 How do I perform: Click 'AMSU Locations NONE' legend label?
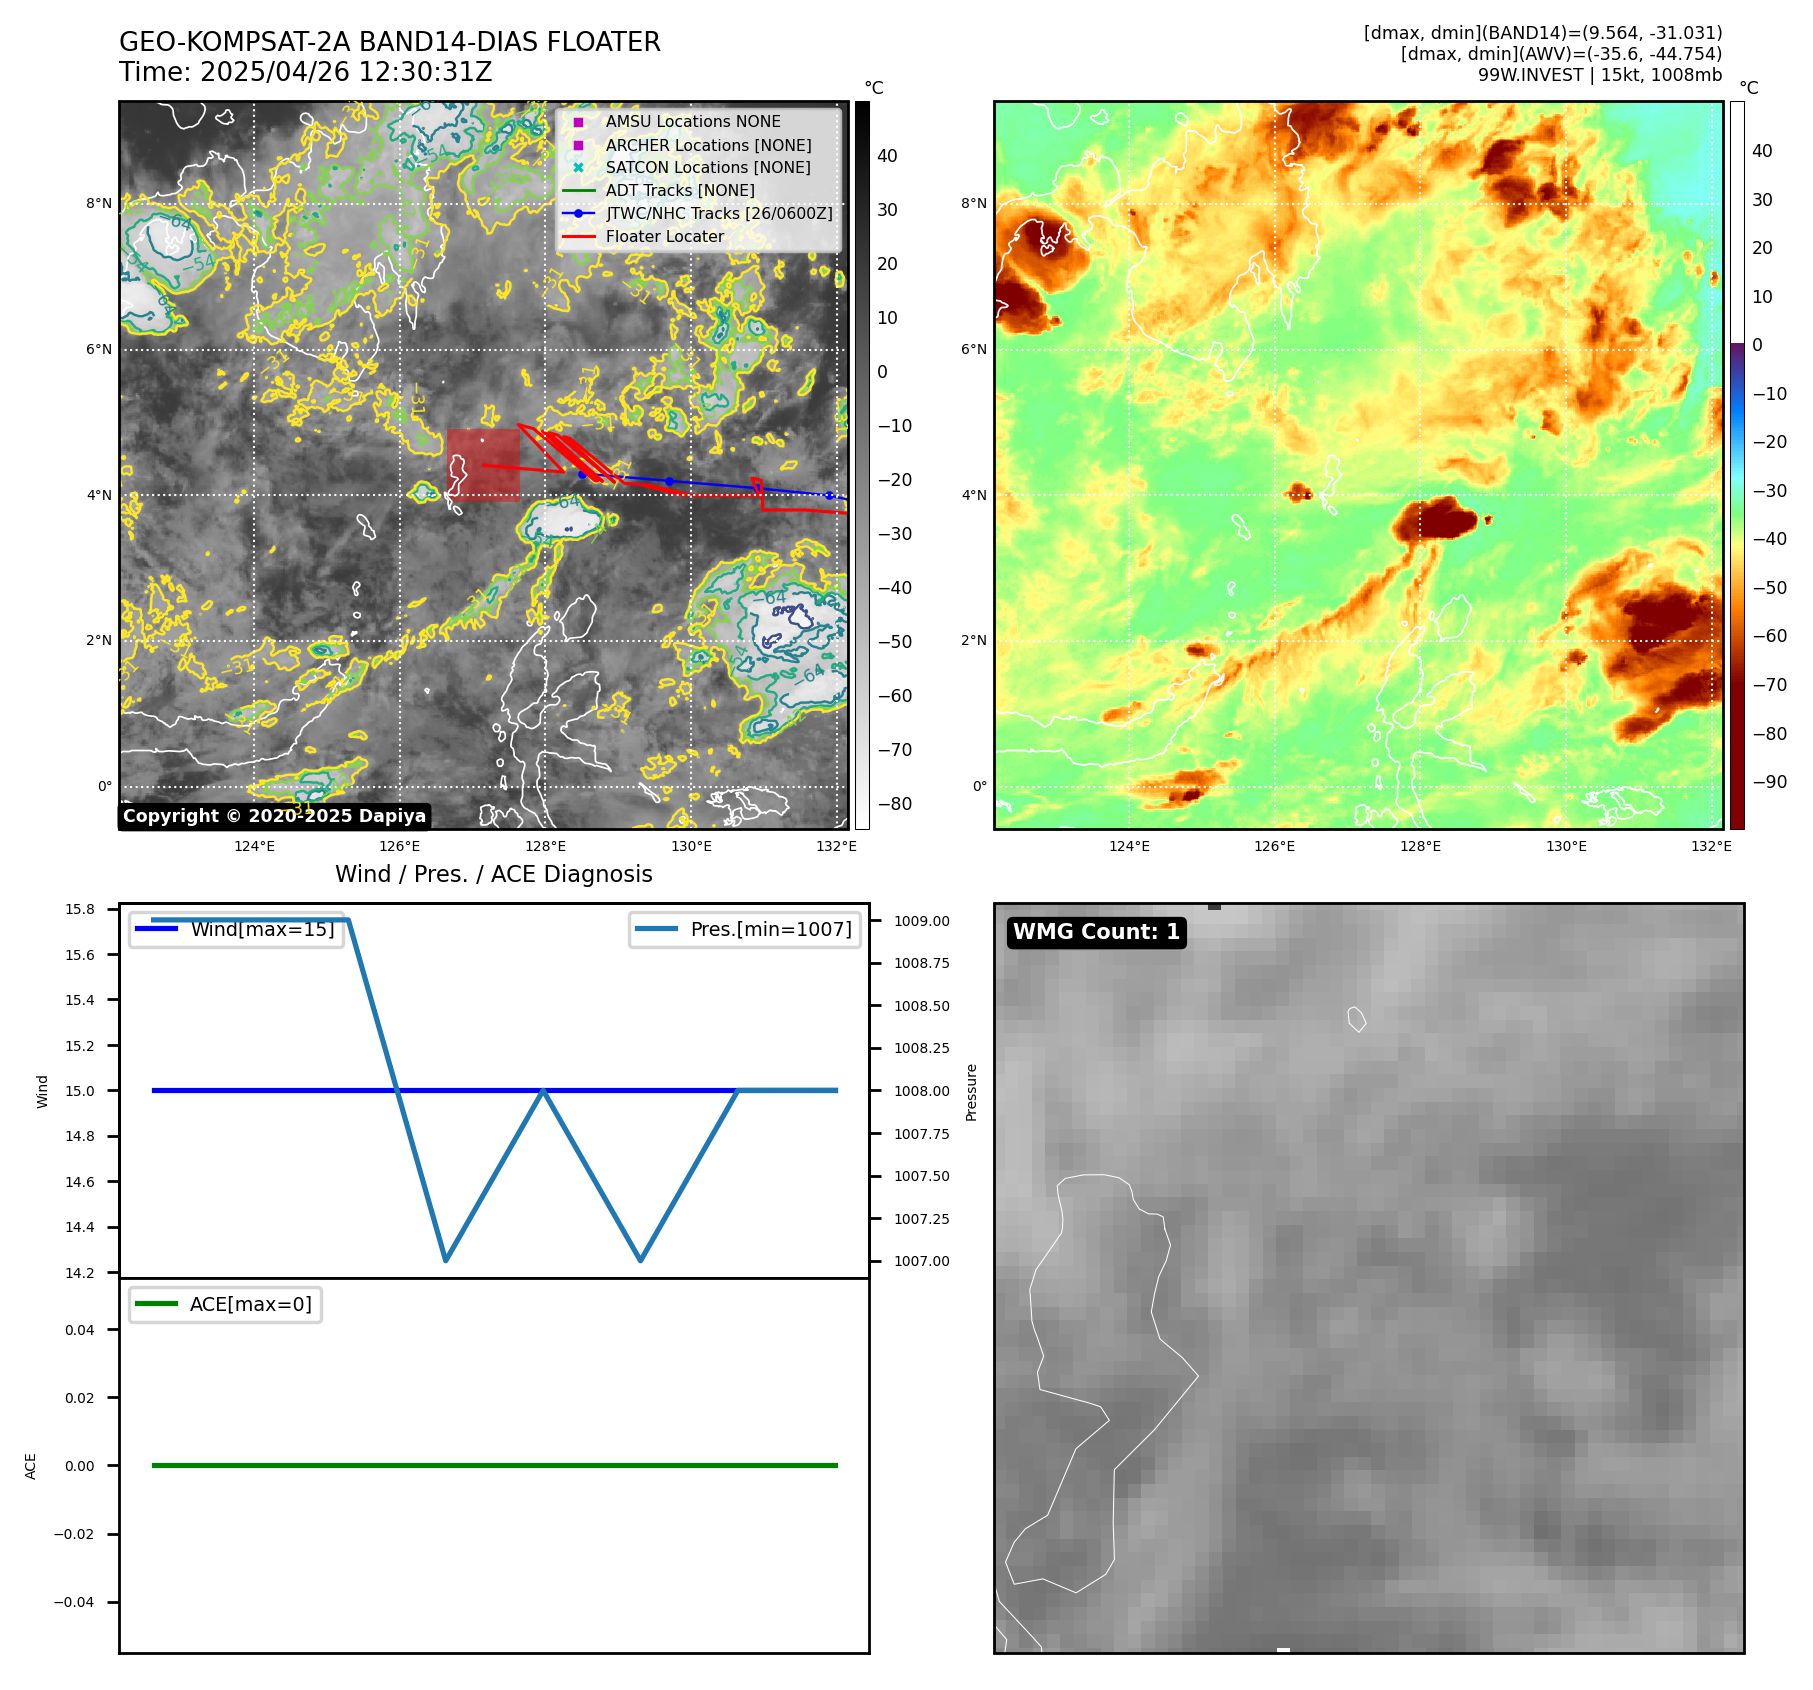[693, 122]
